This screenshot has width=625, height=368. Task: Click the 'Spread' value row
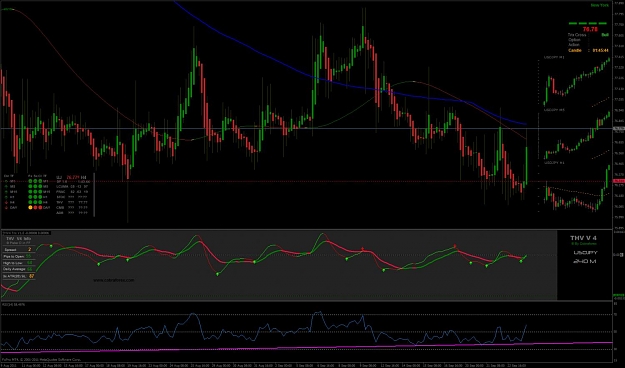pyautogui.click(x=18, y=250)
